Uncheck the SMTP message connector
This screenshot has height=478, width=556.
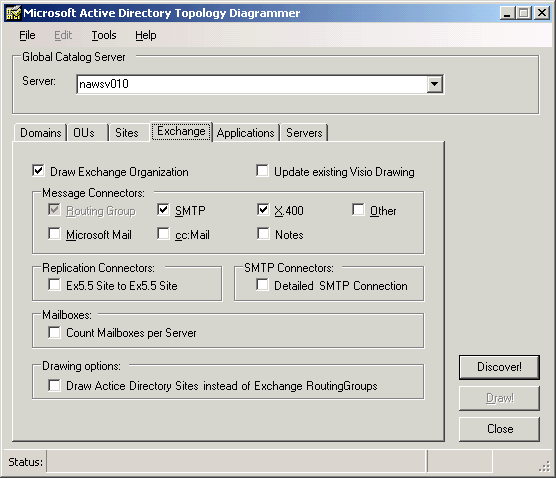(x=163, y=210)
